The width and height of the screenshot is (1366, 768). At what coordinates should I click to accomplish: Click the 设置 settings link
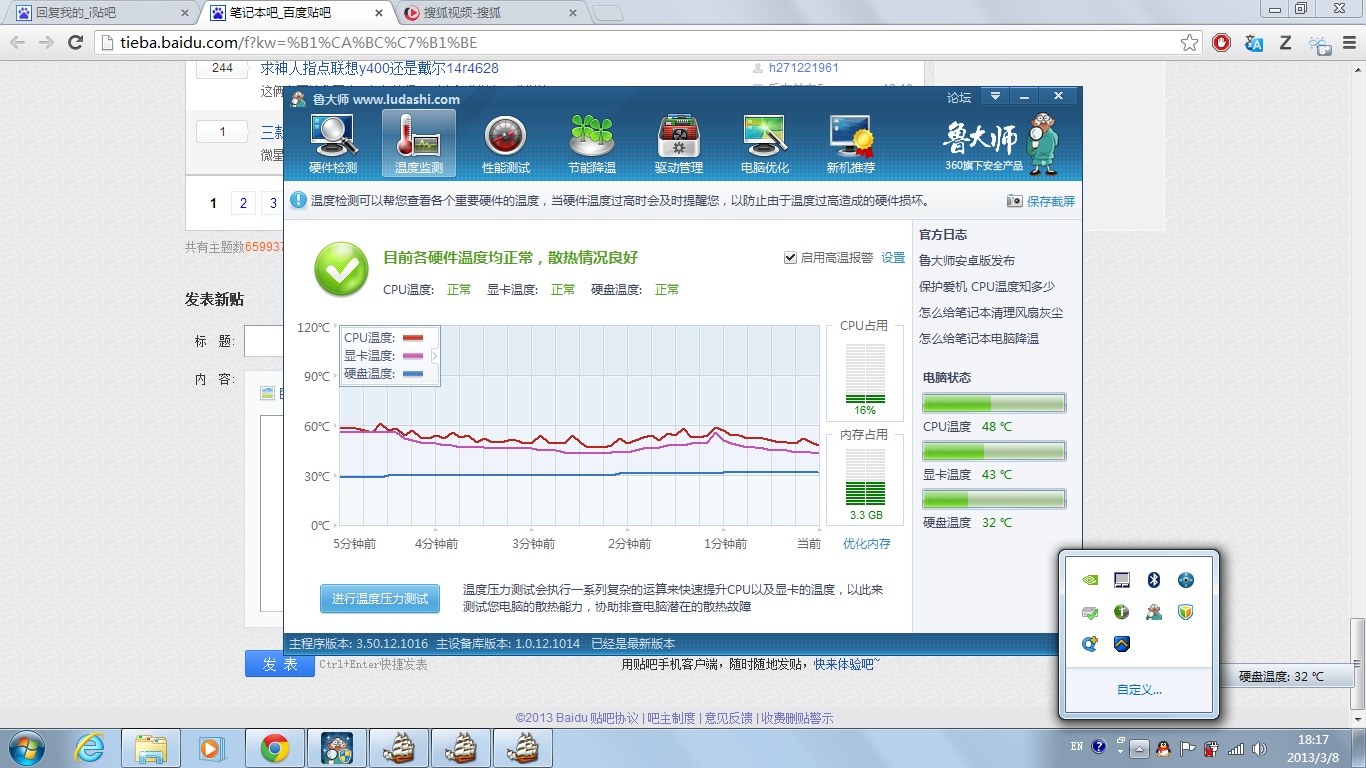pos(893,258)
